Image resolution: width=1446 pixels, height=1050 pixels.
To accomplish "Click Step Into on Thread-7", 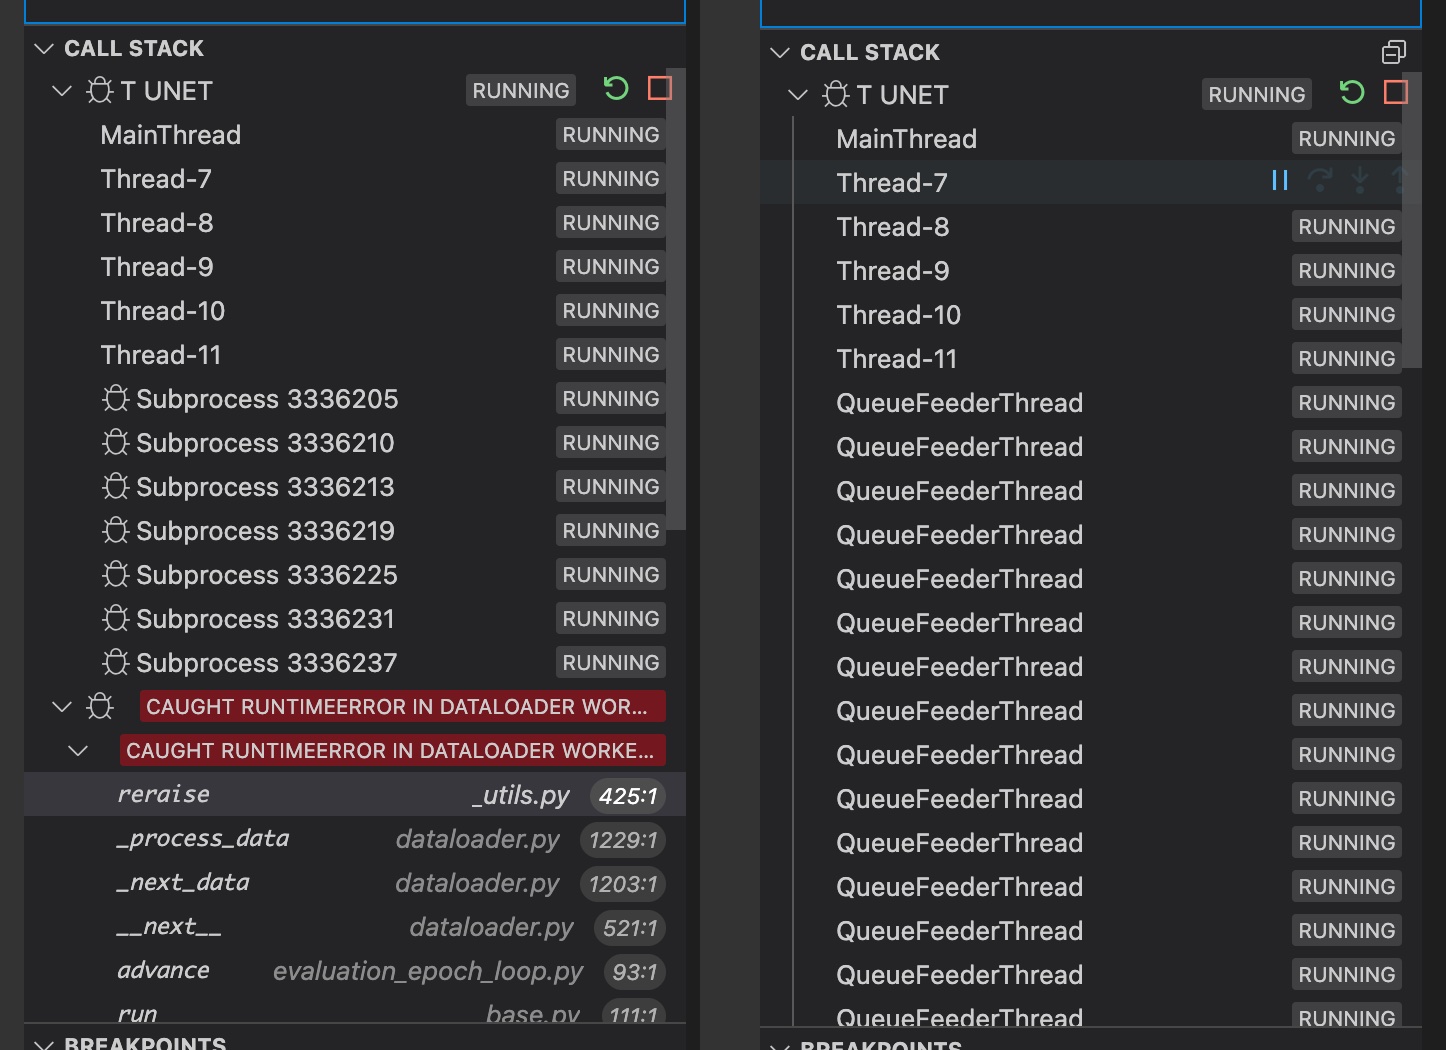I will coord(1359,181).
